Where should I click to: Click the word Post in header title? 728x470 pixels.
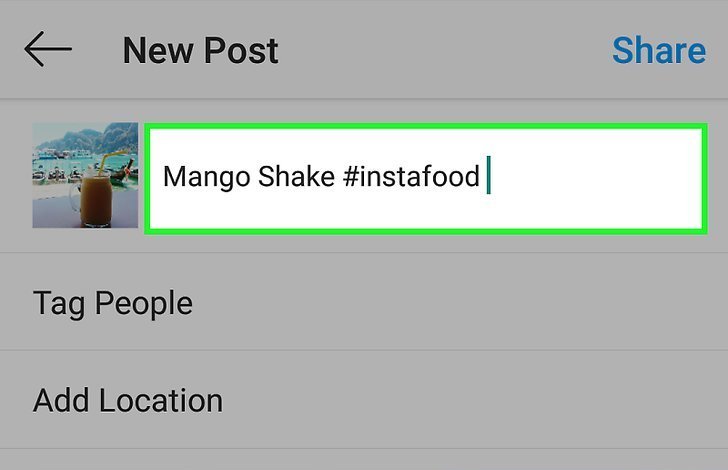tap(241, 50)
